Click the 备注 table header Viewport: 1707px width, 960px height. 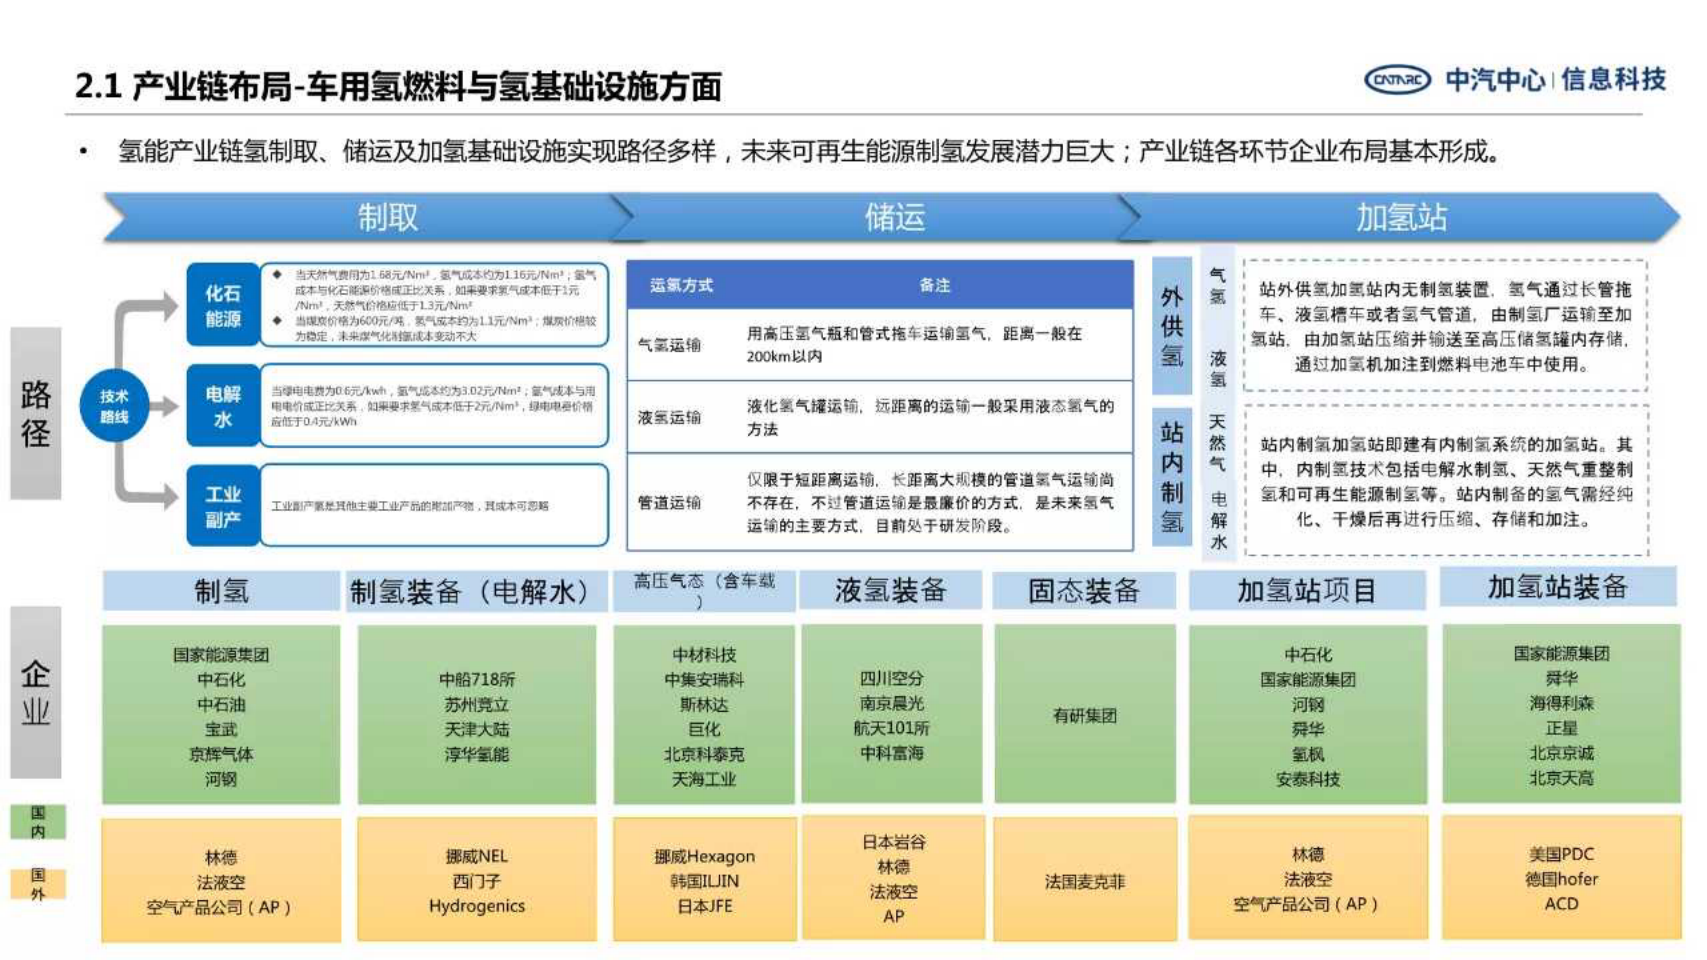point(934,285)
